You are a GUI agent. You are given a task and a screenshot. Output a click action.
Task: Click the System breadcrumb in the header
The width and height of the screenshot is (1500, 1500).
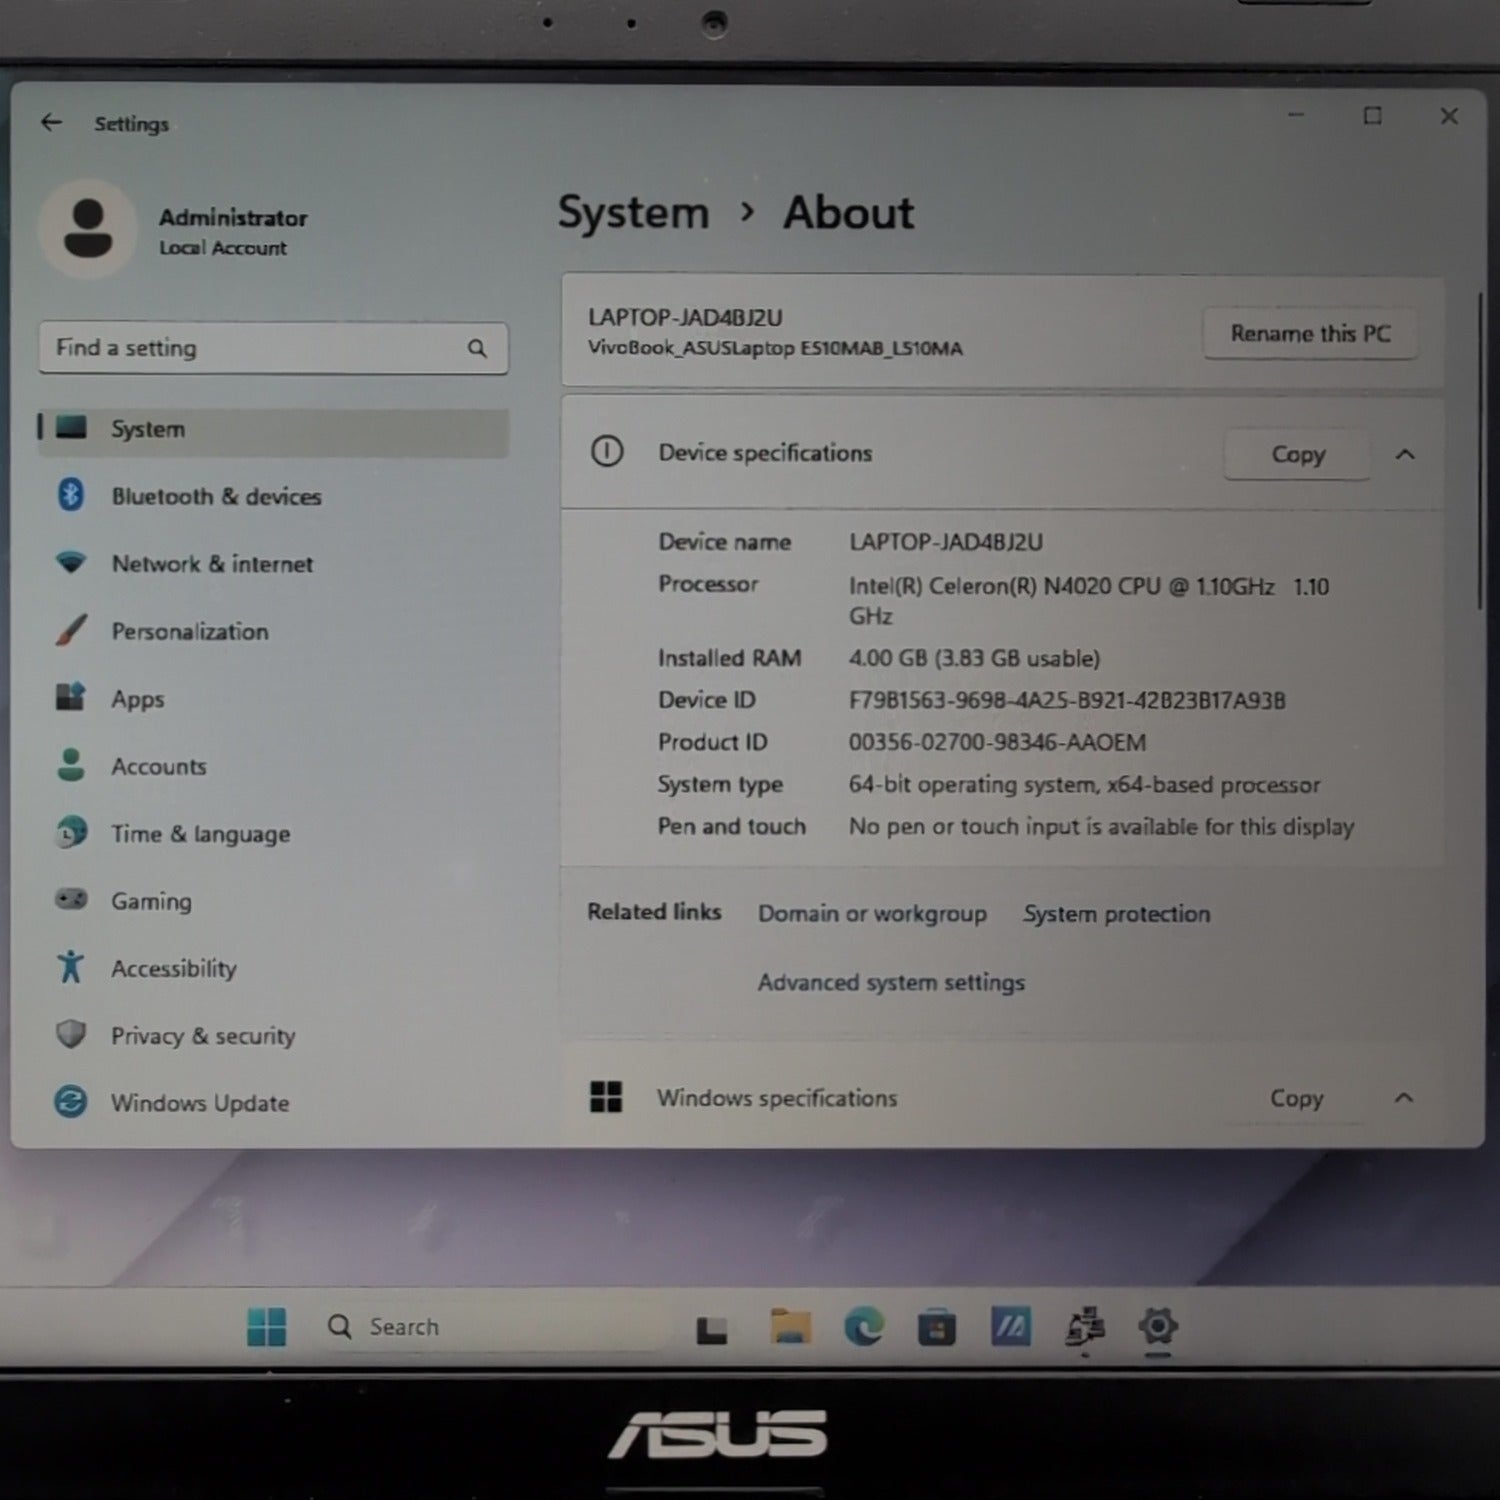click(x=633, y=213)
